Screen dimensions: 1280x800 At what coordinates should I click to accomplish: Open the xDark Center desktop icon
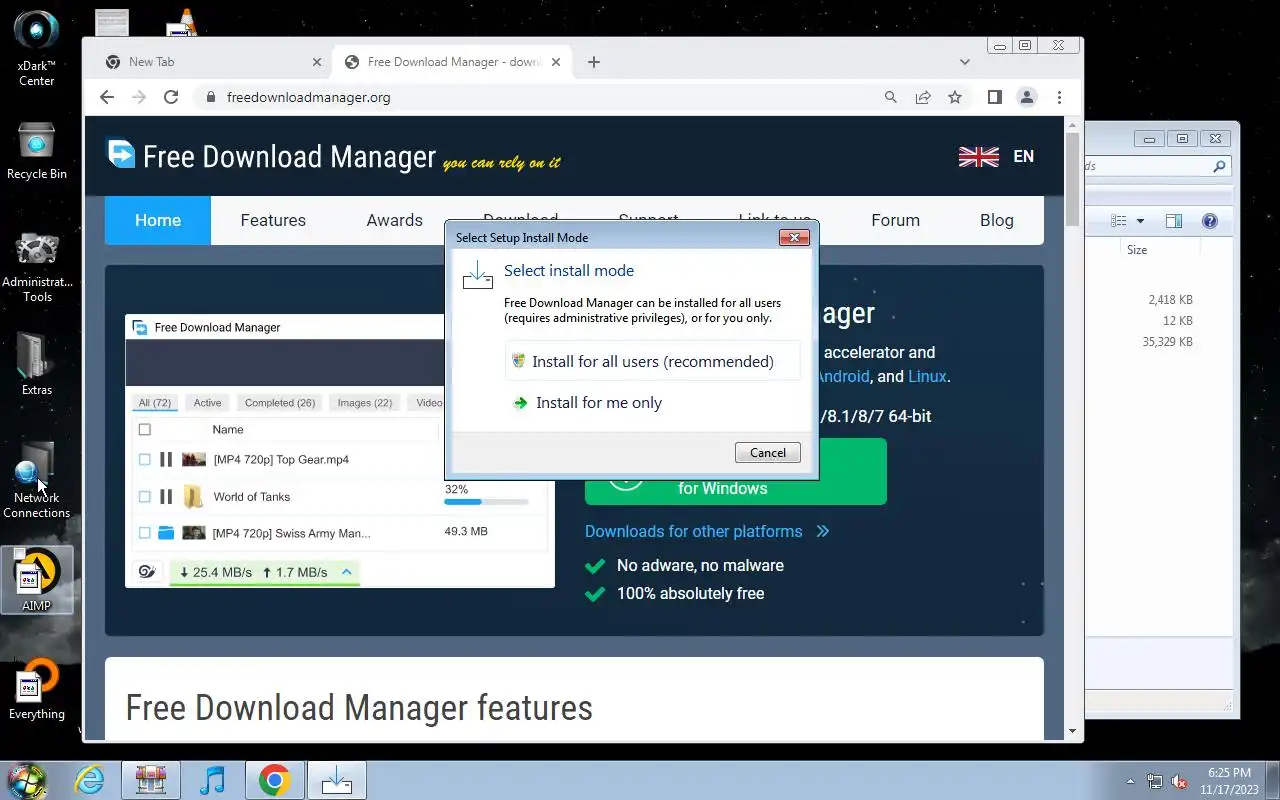(37, 48)
